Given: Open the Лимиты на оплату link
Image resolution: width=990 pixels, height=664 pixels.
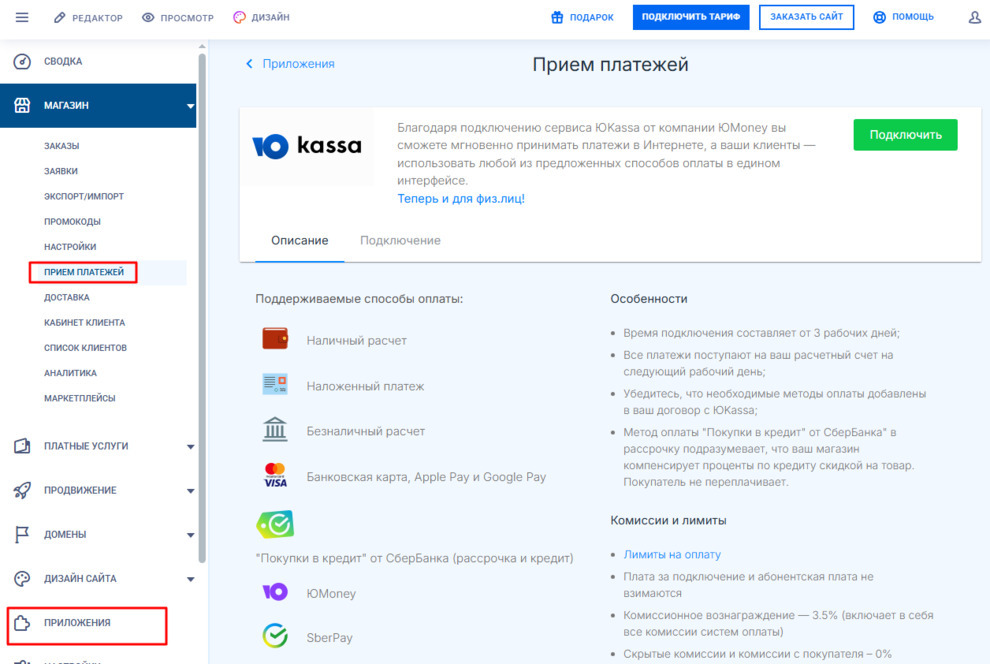Looking at the screenshot, I should pyautogui.click(x=672, y=554).
